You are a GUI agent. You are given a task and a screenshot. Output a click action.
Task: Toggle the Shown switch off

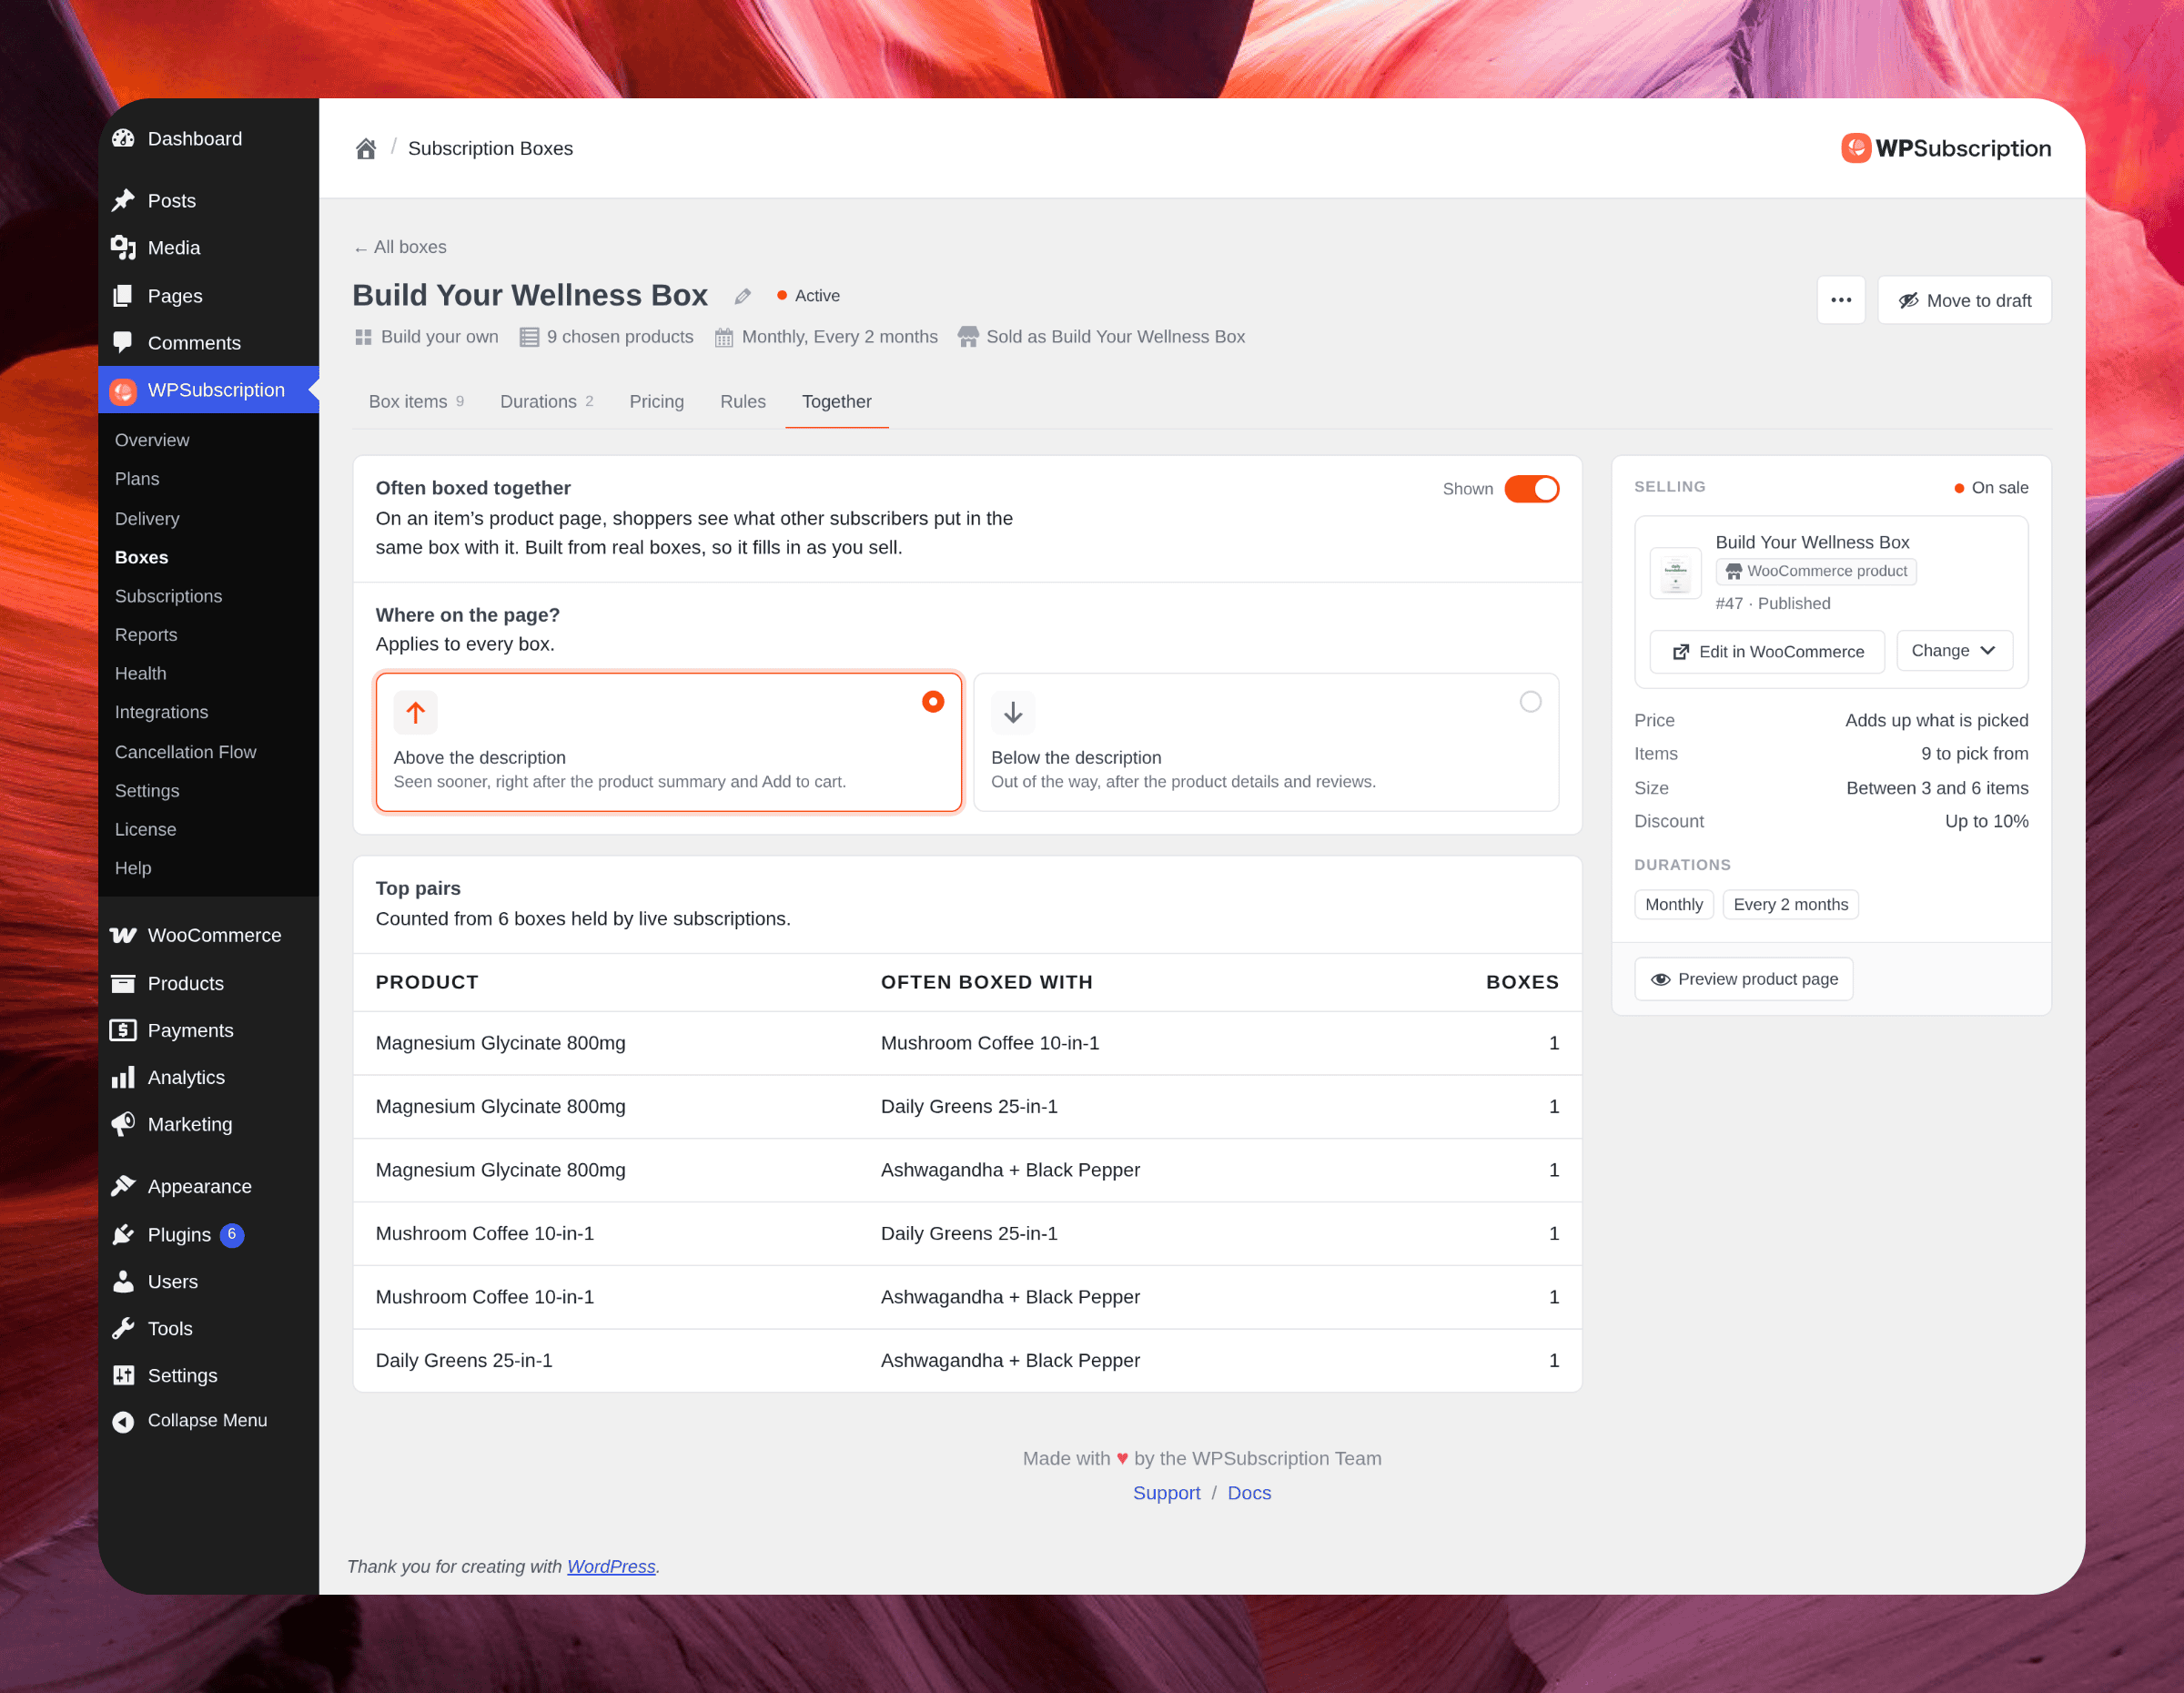point(1531,488)
